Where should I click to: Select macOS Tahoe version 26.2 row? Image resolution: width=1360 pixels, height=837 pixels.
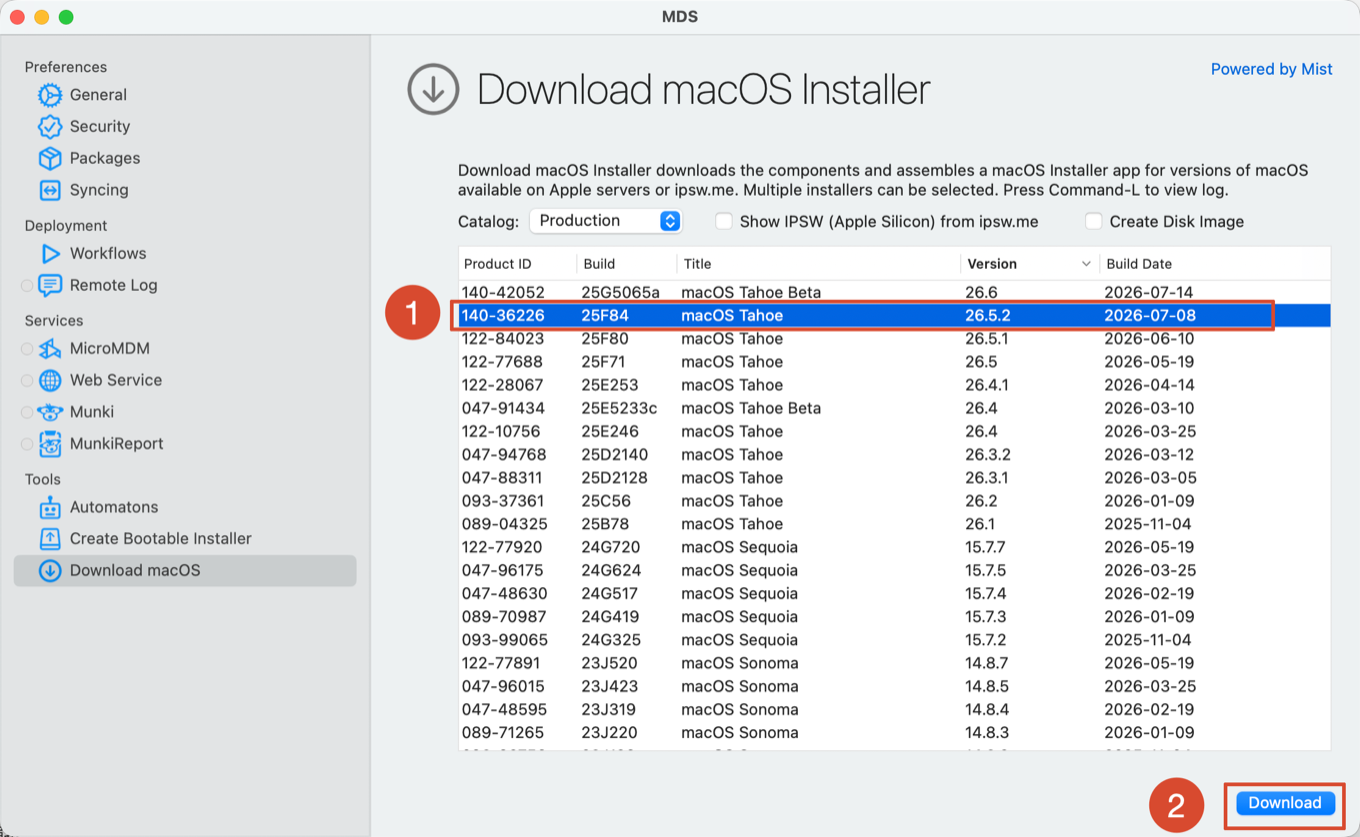click(895, 501)
